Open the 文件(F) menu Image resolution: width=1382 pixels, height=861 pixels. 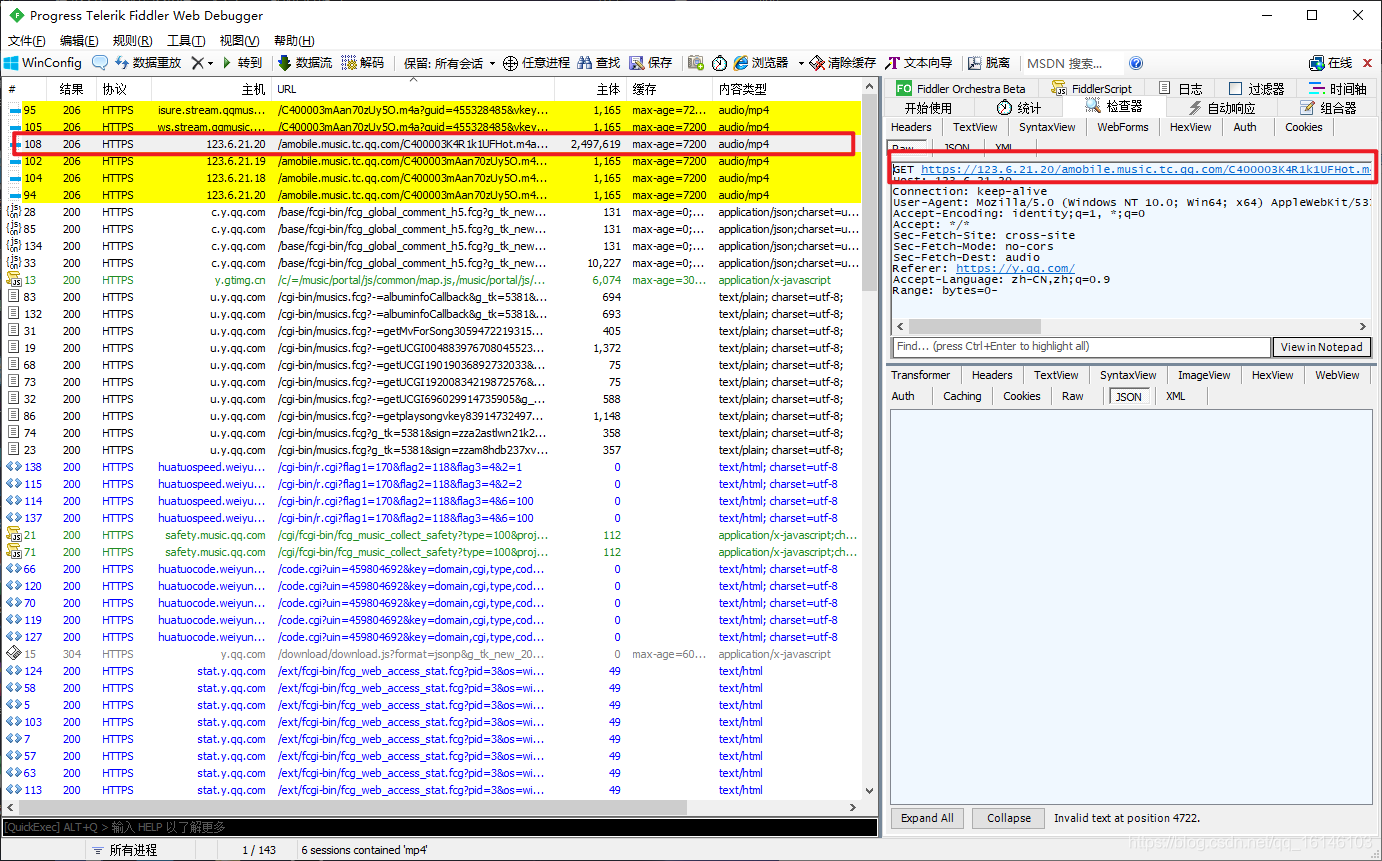pyautogui.click(x=27, y=41)
